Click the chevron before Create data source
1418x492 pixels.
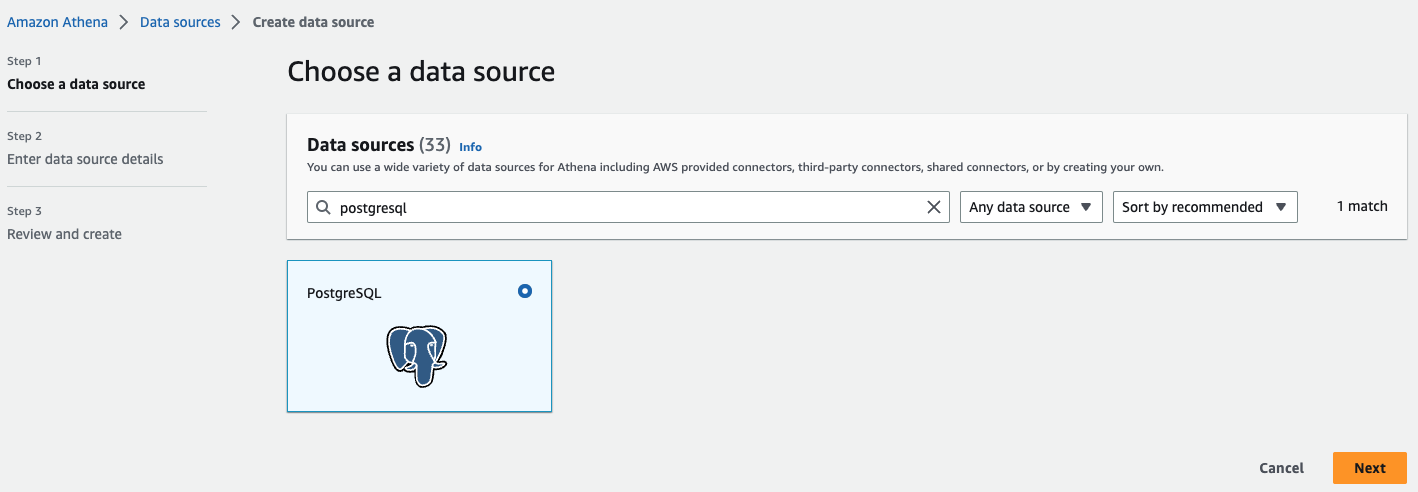237,22
